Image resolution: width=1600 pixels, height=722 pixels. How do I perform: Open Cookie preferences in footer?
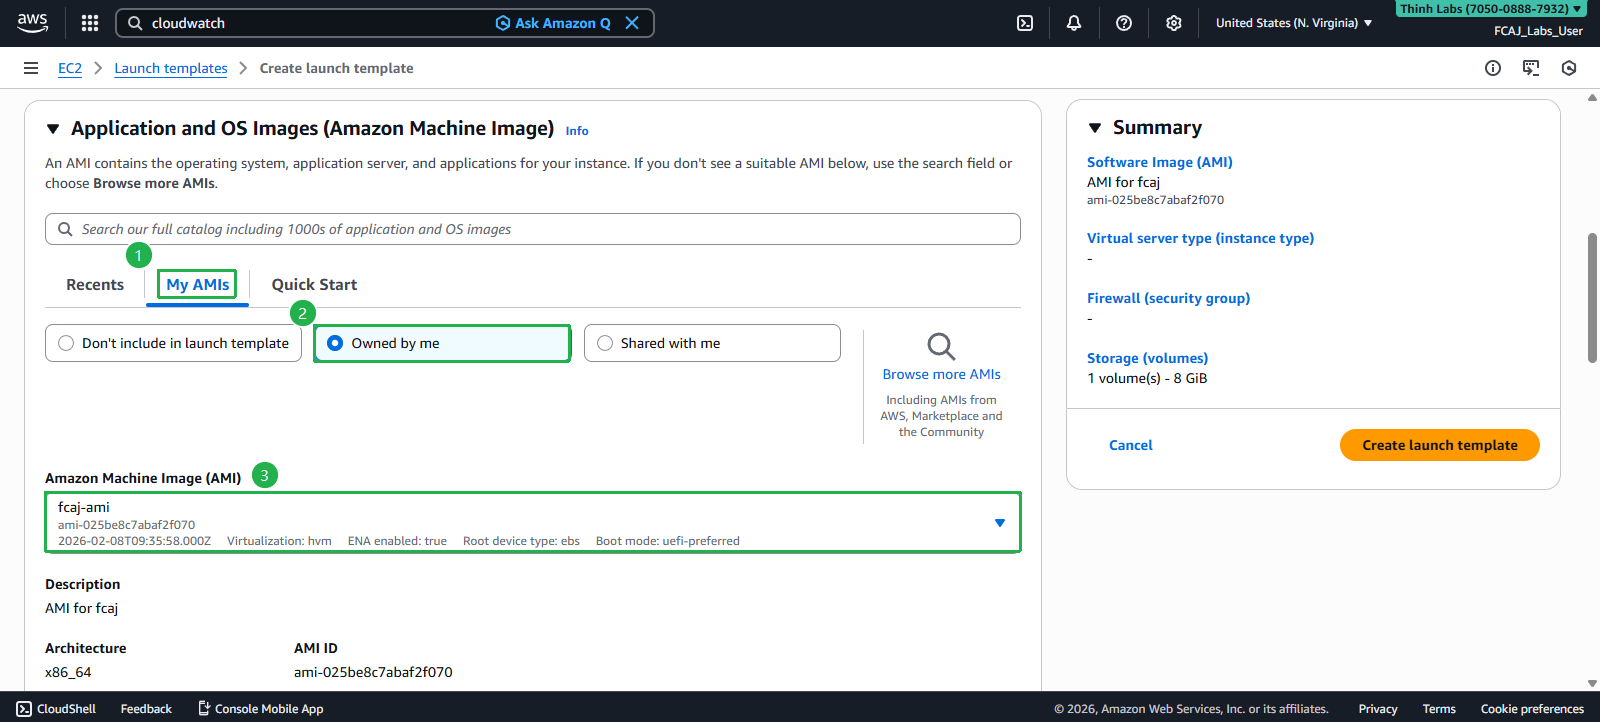coord(1532,709)
